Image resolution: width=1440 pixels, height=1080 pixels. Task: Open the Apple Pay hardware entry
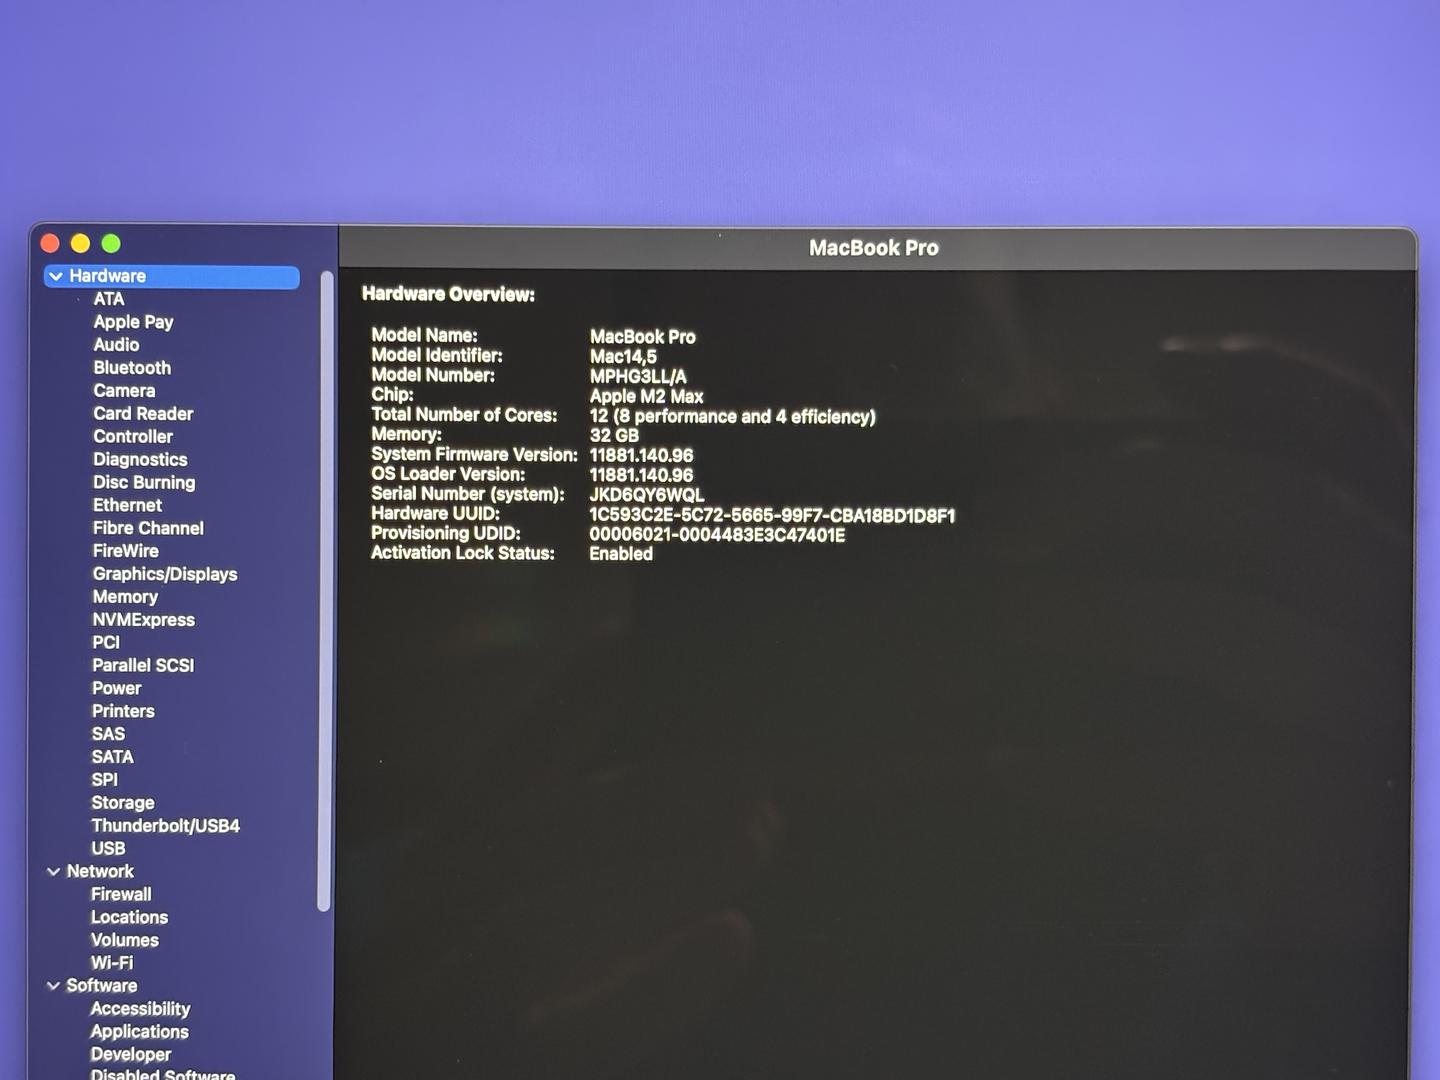(133, 322)
